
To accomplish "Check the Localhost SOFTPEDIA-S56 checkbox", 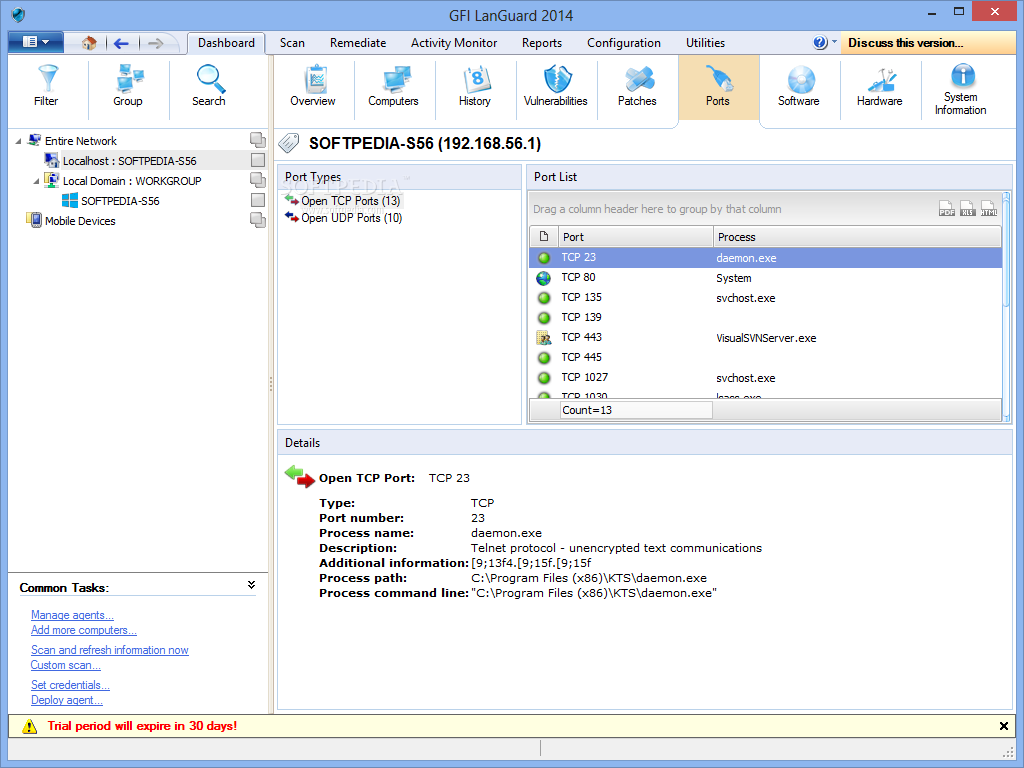I will [x=258, y=160].
